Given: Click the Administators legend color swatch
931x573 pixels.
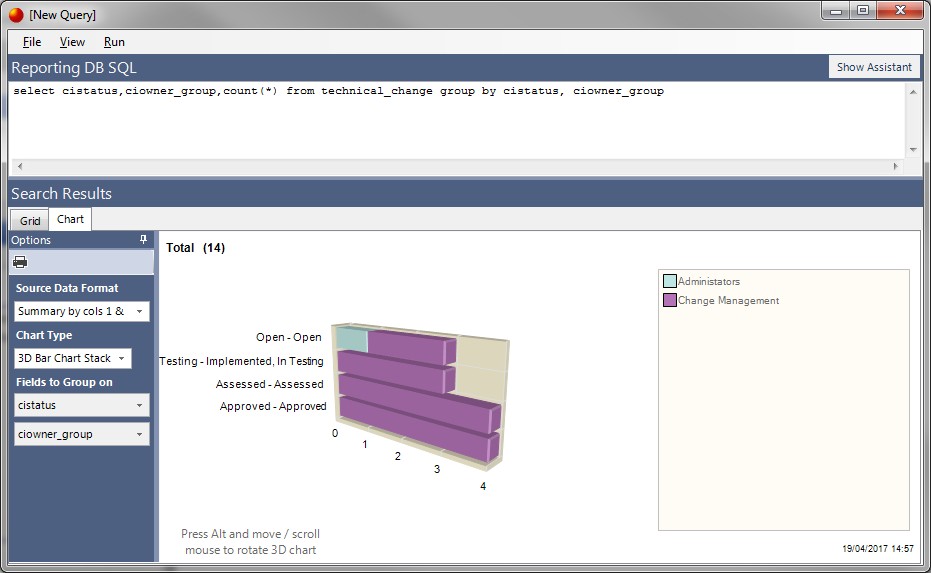Looking at the screenshot, I should 670,281.
